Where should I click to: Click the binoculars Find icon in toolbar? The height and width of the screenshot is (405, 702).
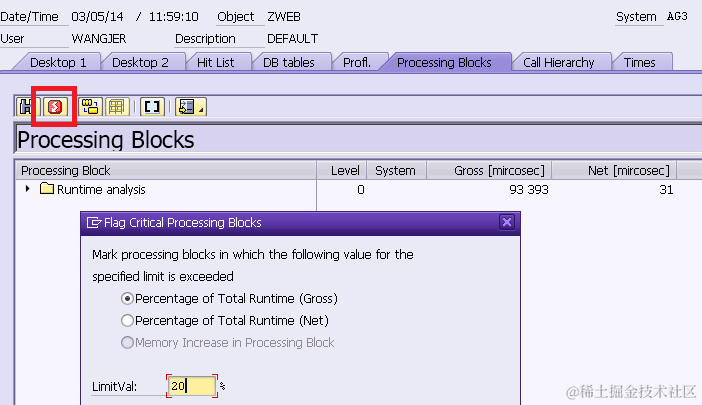[x=26, y=107]
